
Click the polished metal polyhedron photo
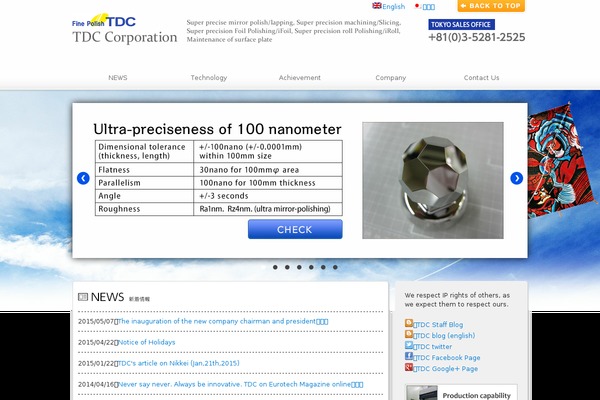coord(433,180)
